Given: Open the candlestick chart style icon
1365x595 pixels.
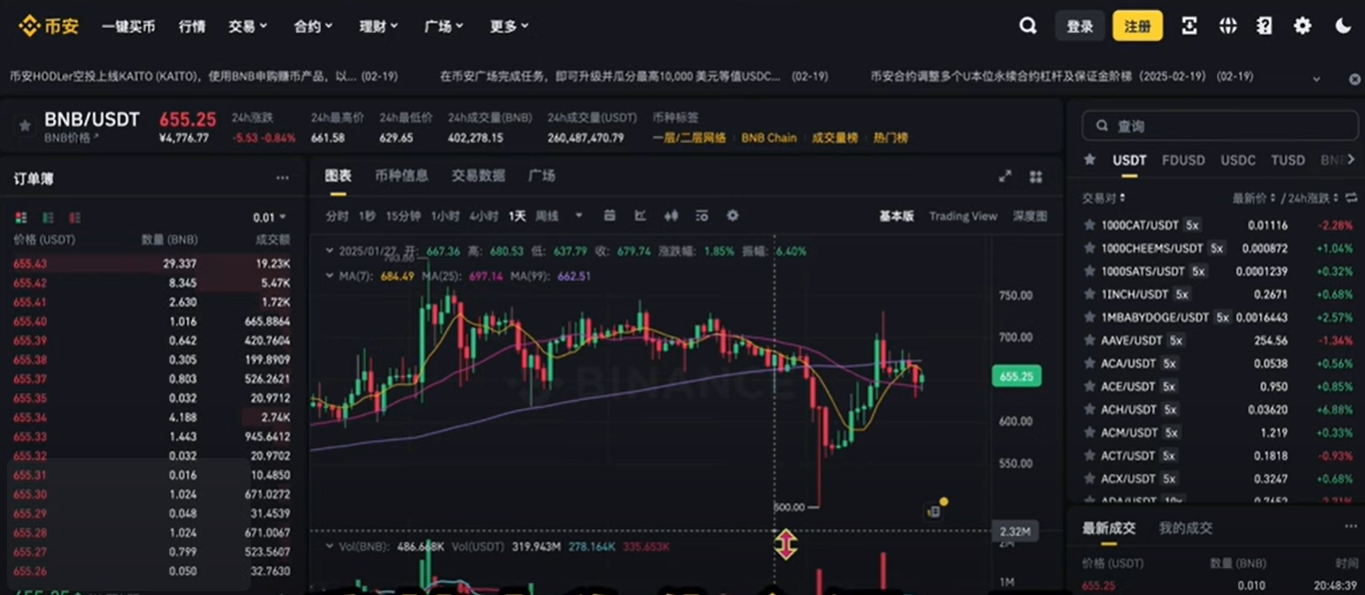Looking at the screenshot, I should click(671, 216).
